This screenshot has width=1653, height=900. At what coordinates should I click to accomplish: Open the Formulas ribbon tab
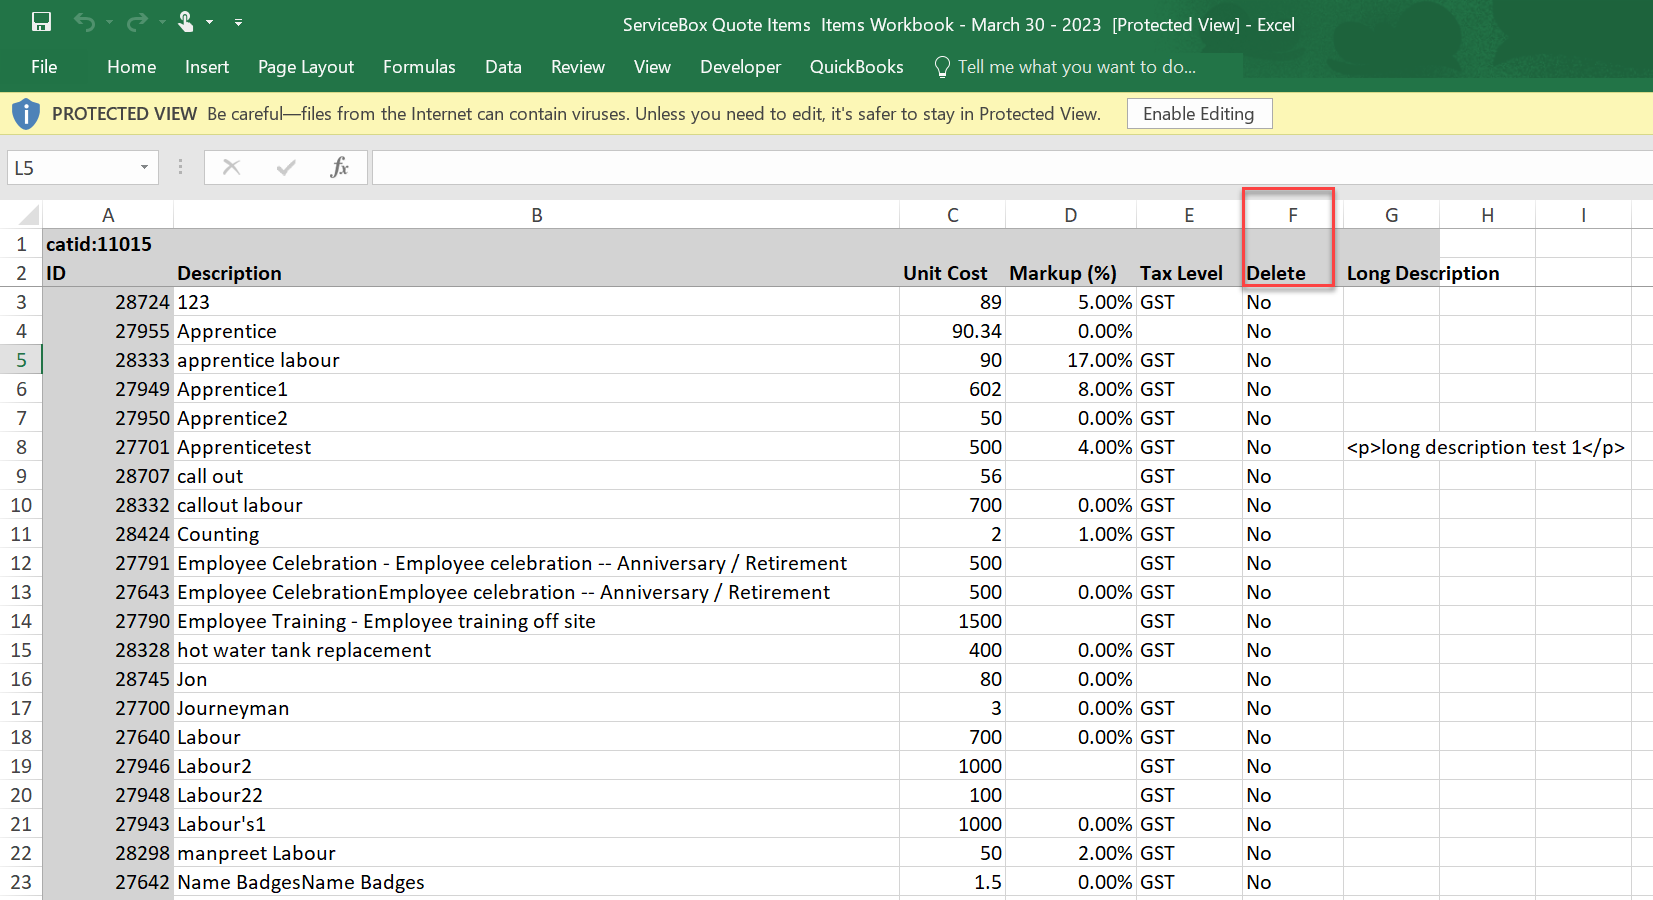coord(419,67)
